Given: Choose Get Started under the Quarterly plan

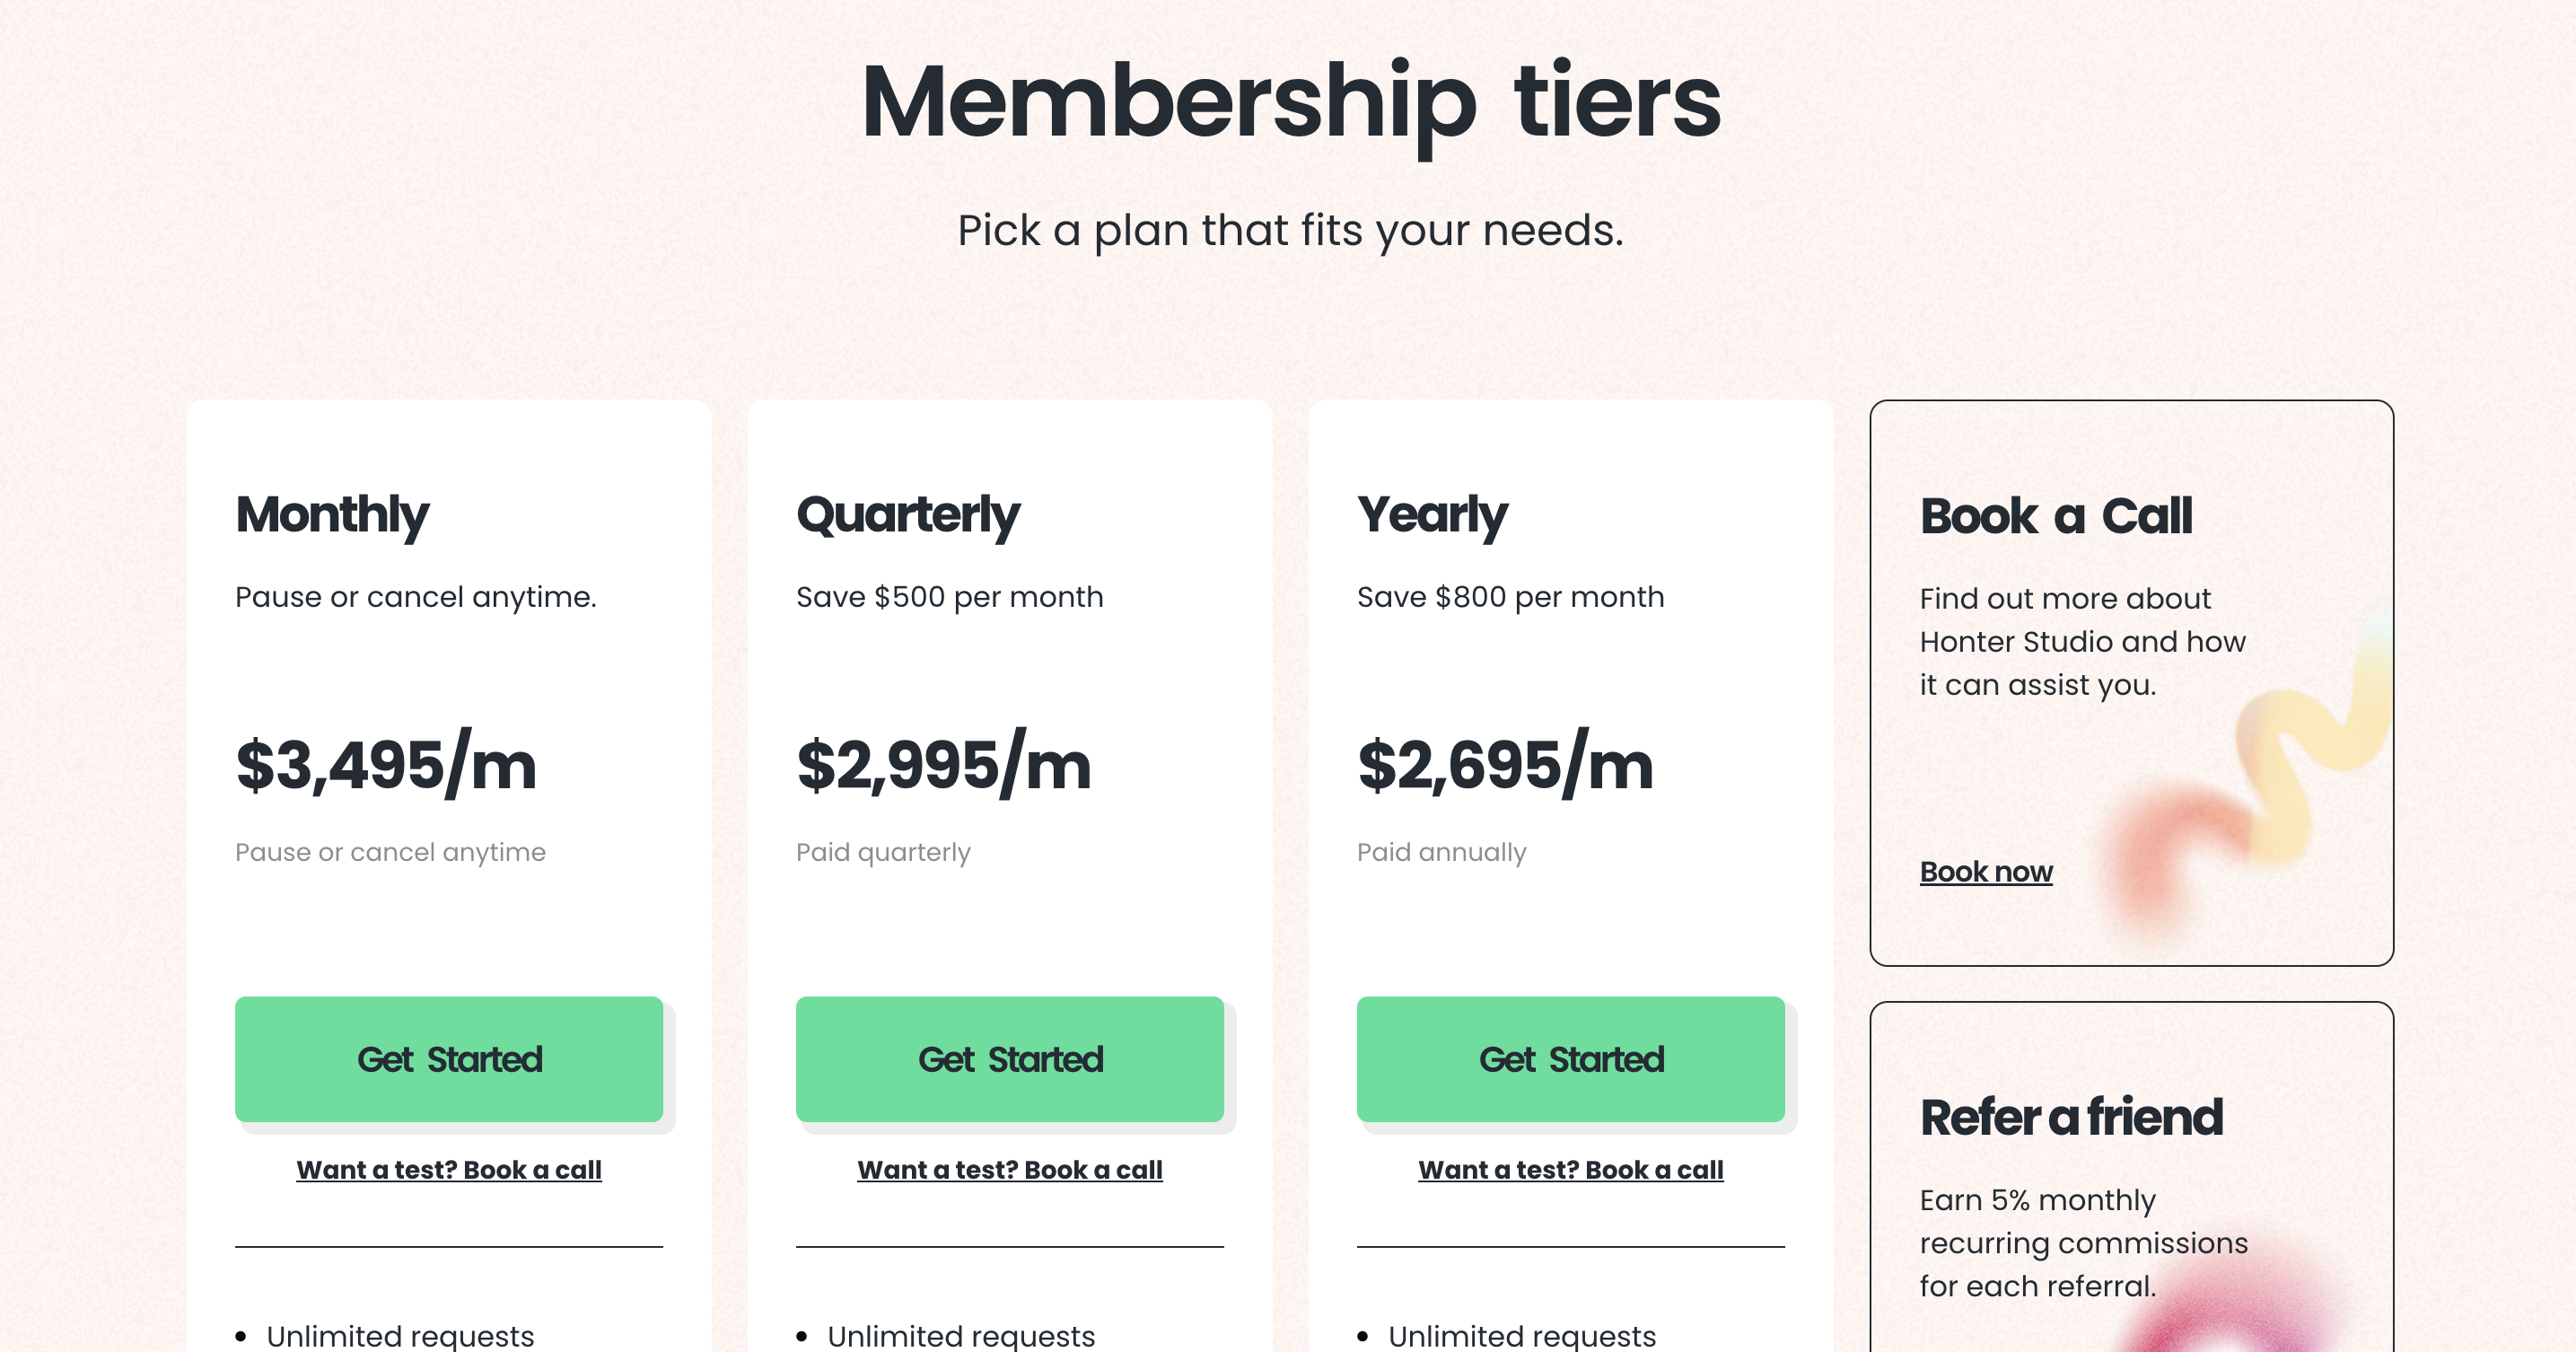Looking at the screenshot, I should pos(1010,1059).
